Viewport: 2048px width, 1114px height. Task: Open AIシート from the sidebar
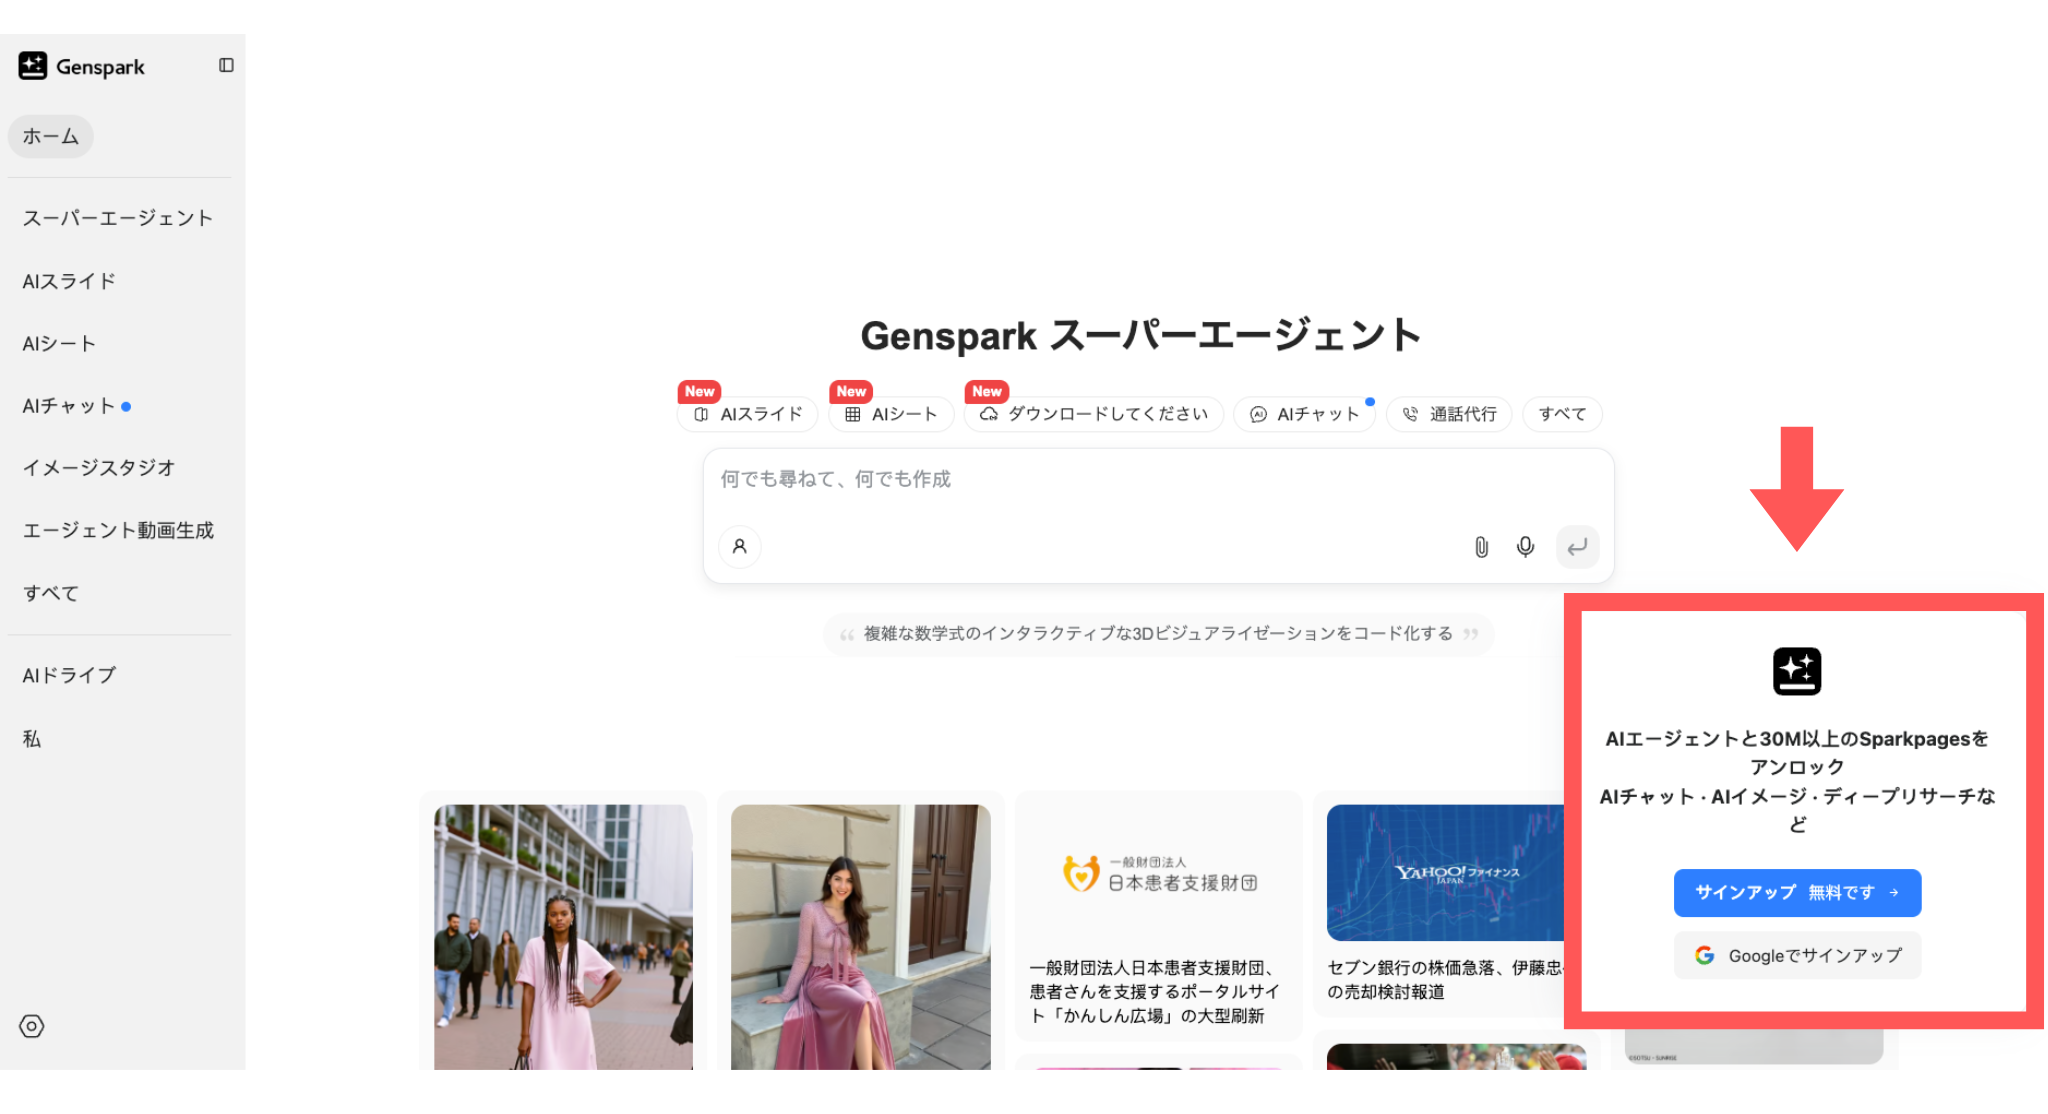coord(59,343)
